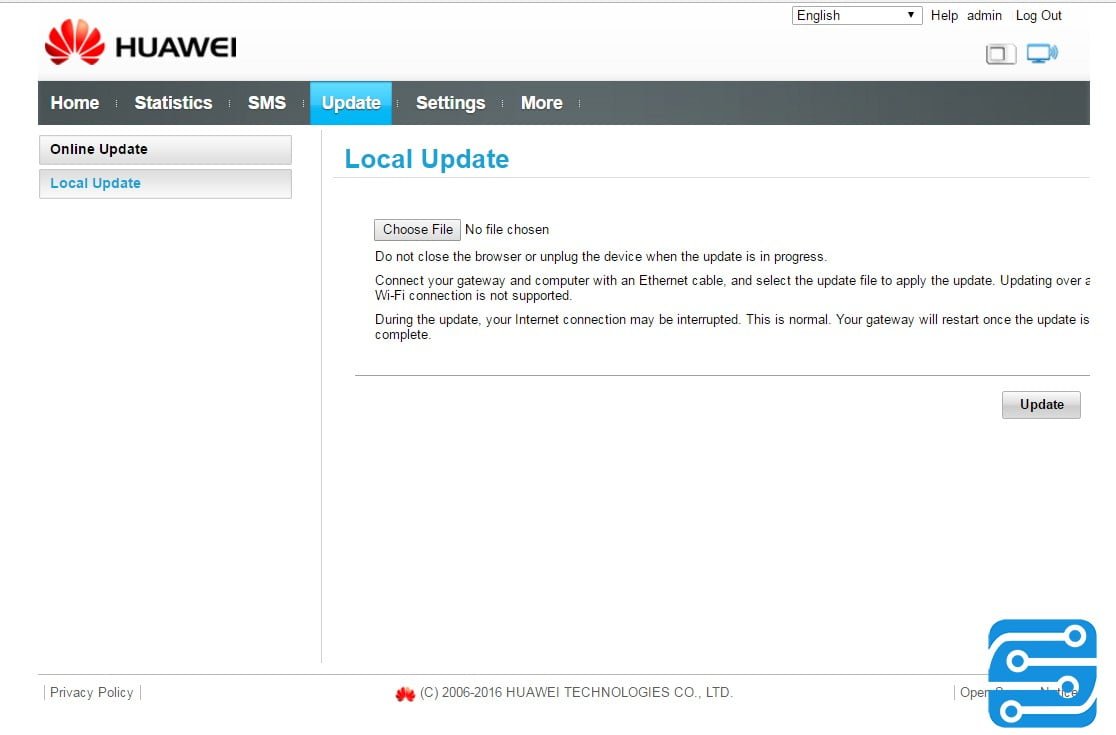Click the monitor Wi-Fi status icon
Screen dimensions: 1116x735
click(1042, 54)
